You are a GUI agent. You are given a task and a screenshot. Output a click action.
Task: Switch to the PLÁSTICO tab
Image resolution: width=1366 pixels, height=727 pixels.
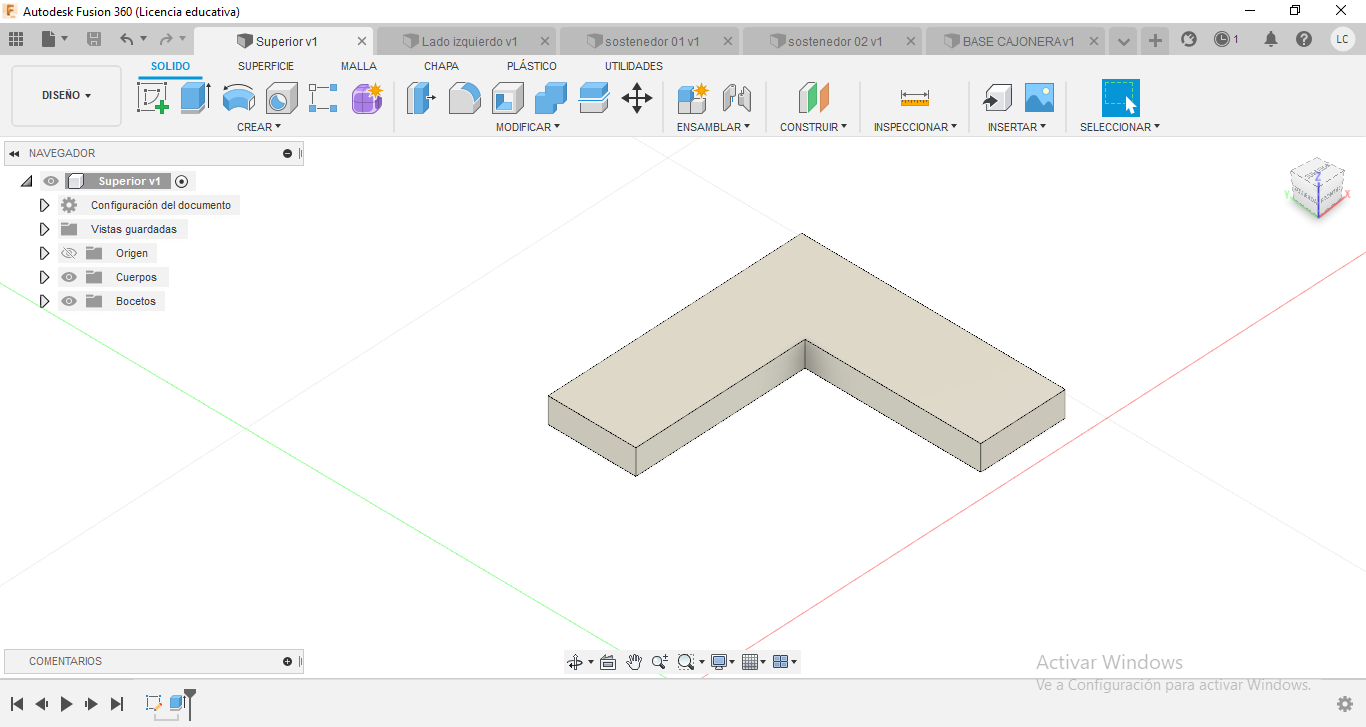(x=532, y=66)
